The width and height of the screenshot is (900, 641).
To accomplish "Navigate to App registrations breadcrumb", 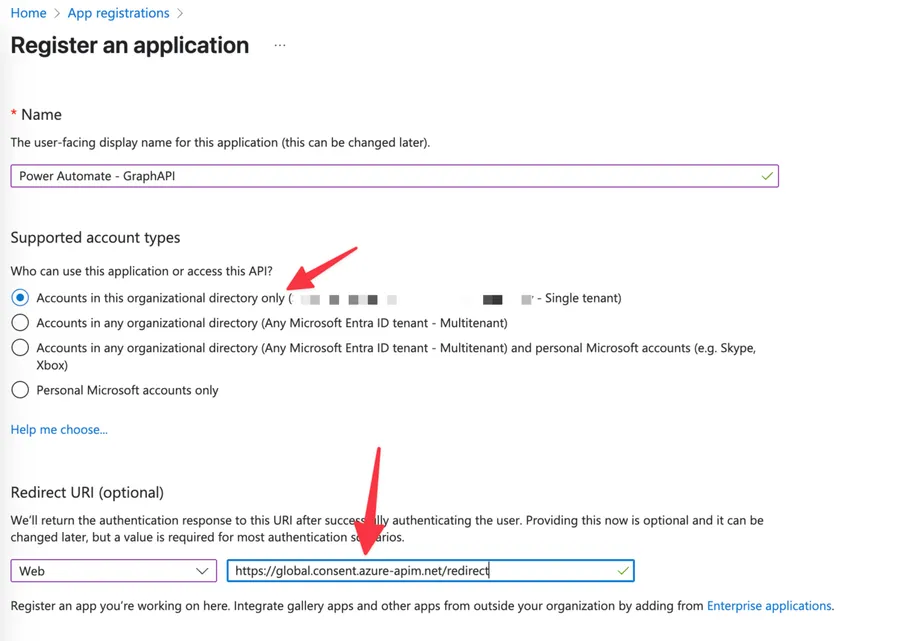I will [x=118, y=13].
